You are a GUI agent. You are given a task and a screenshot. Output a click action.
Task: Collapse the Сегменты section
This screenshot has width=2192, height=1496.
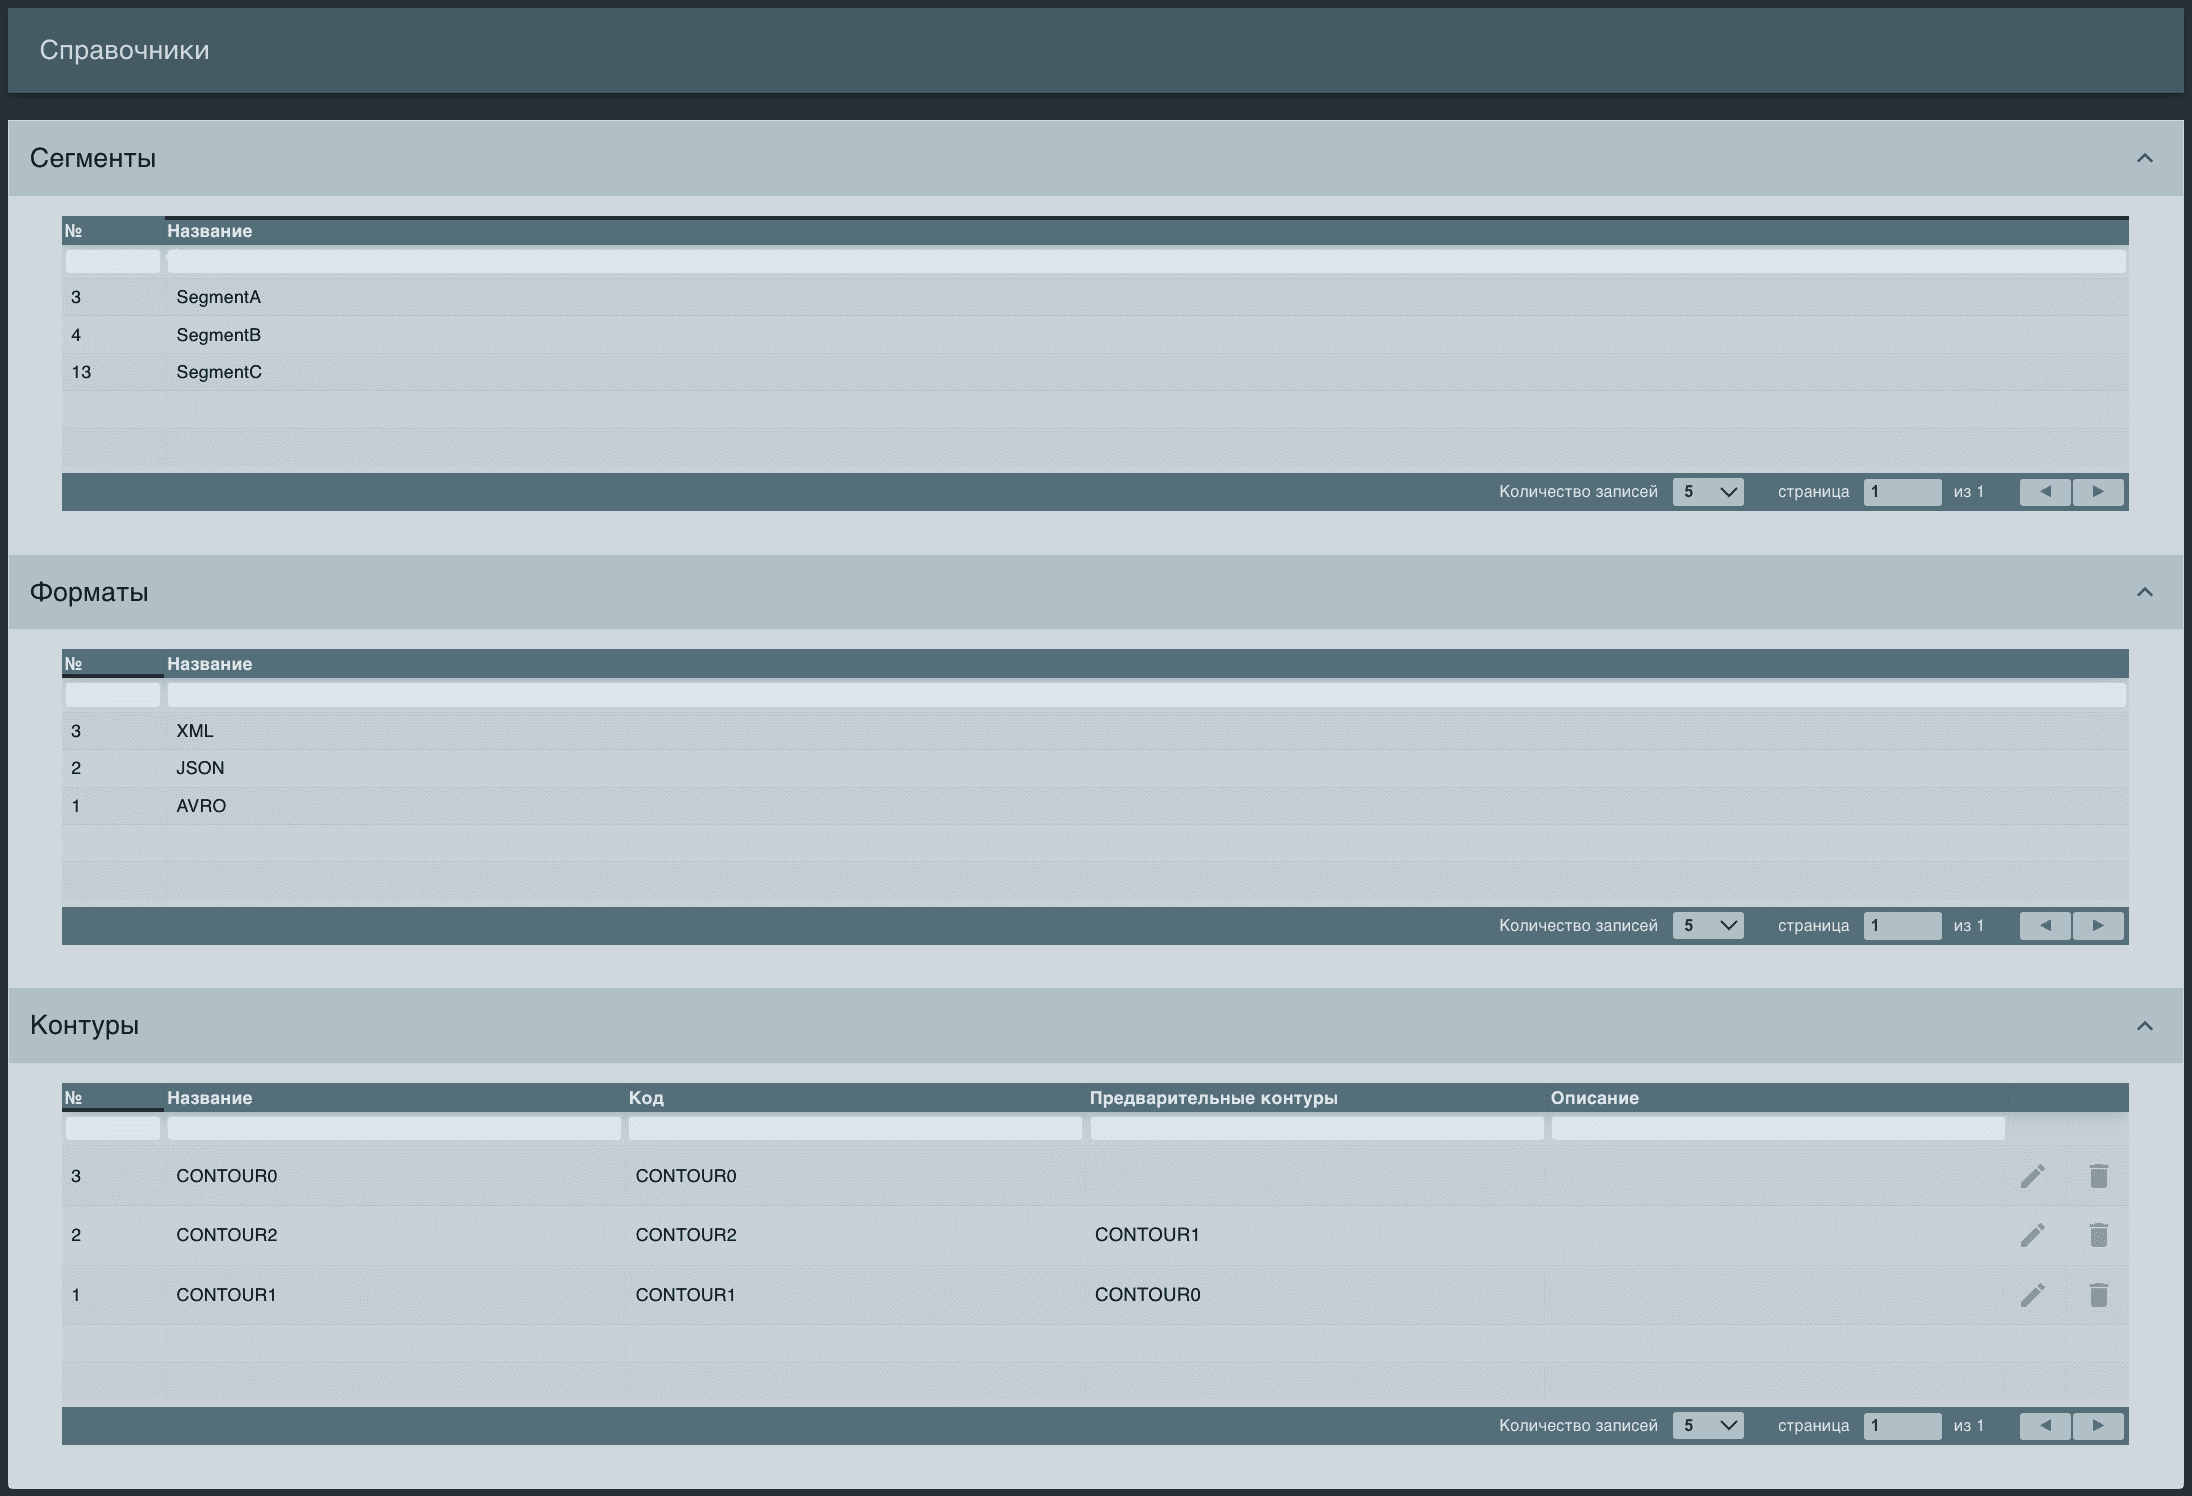pyautogui.click(x=2144, y=158)
